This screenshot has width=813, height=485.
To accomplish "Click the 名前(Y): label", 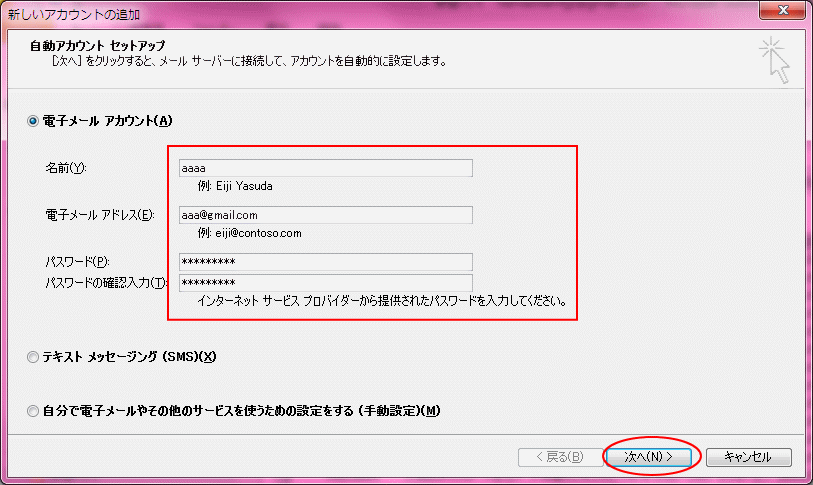I will tap(66, 168).
